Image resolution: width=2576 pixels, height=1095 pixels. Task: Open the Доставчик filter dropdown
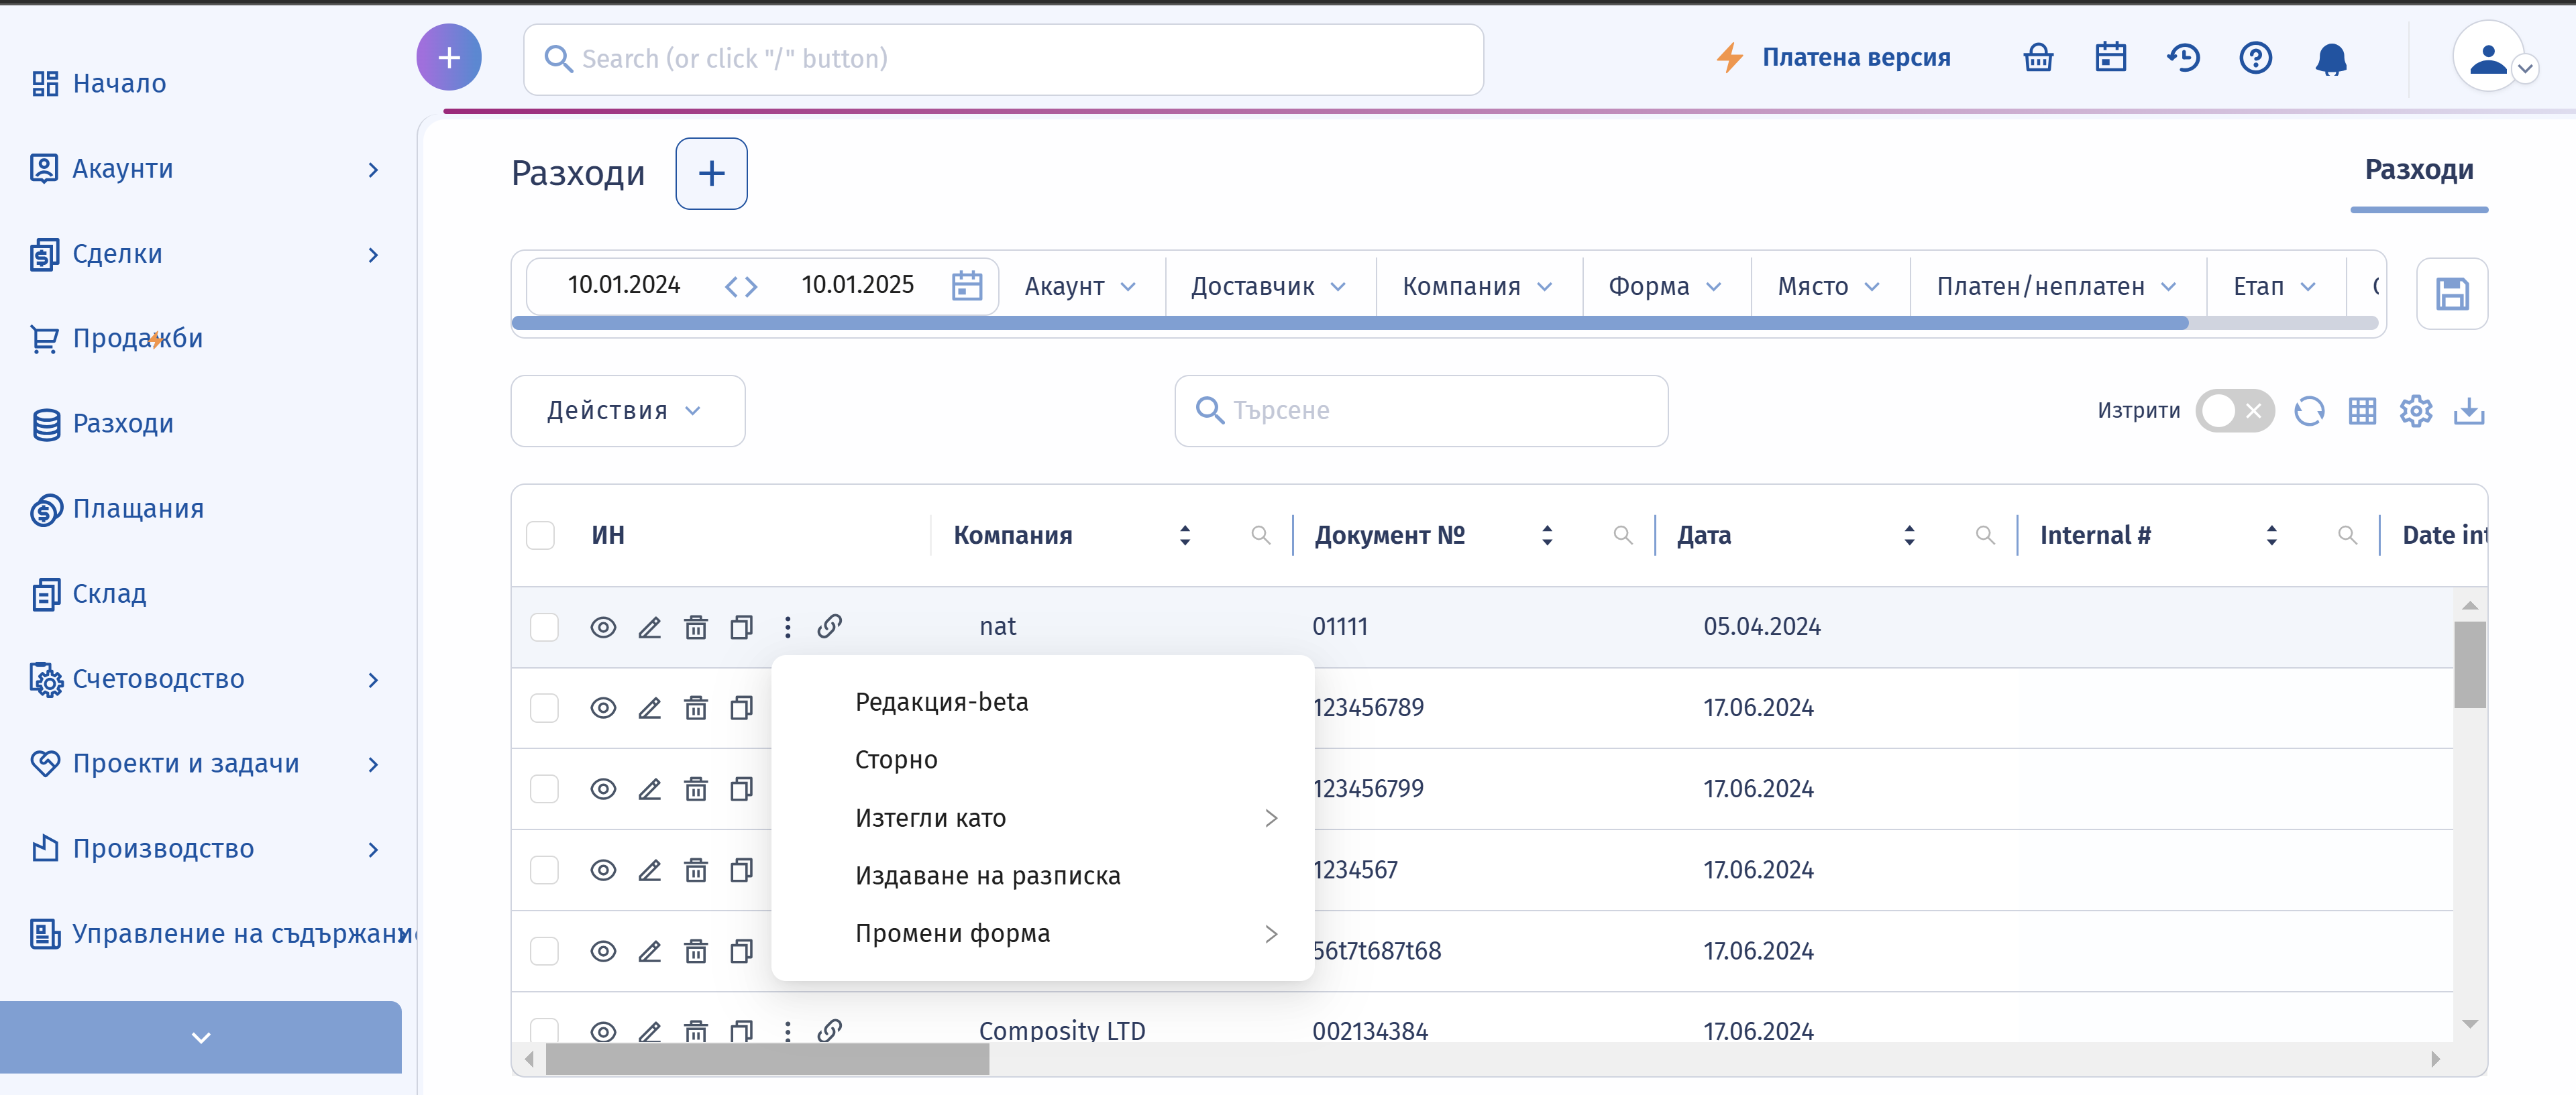coord(1269,287)
